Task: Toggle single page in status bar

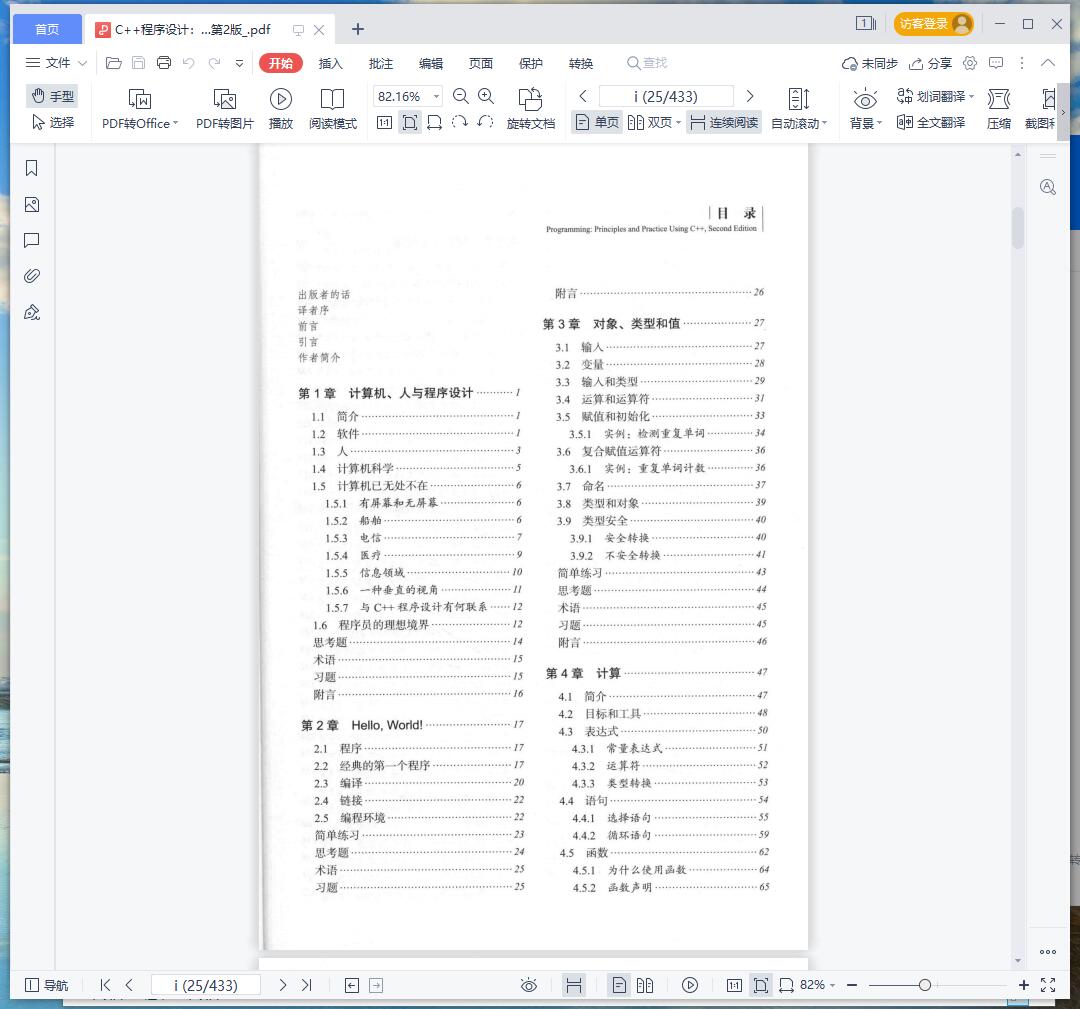Action: tap(619, 985)
